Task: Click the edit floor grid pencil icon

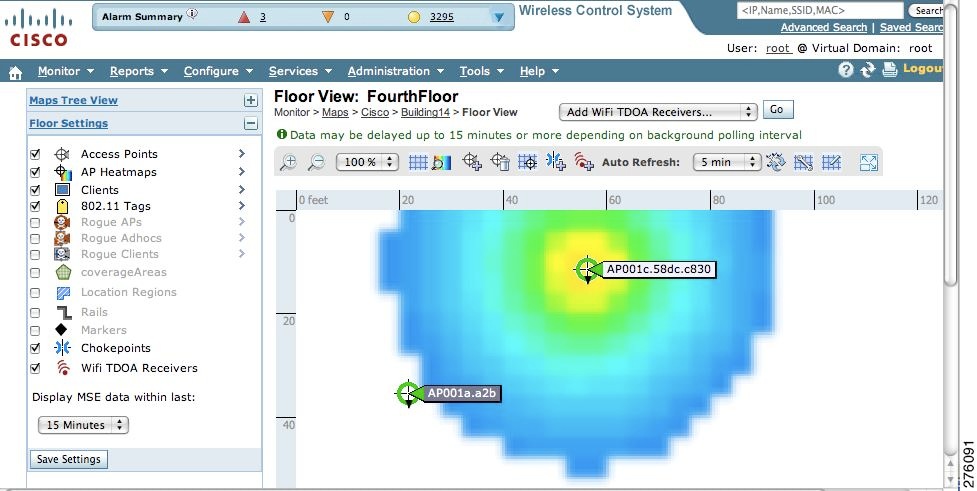Action: tap(831, 163)
